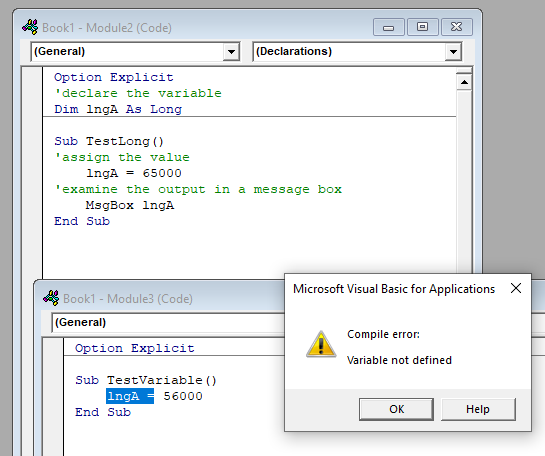Click the Module2 code window icon

[30, 27]
